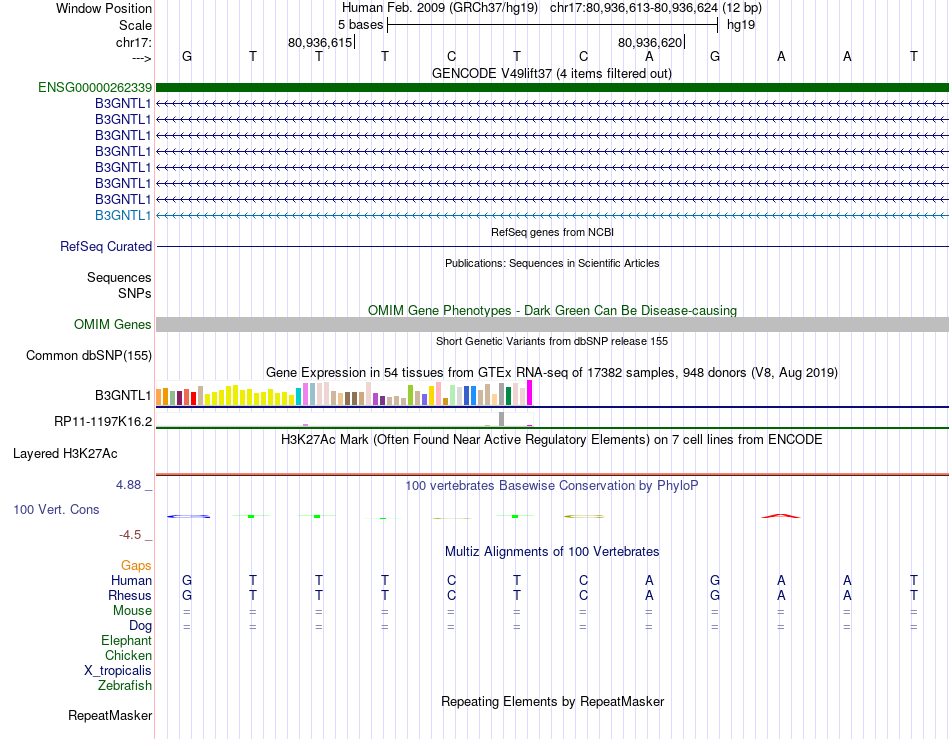
Task: Select the Dog alignment row label
Action: coord(140,626)
